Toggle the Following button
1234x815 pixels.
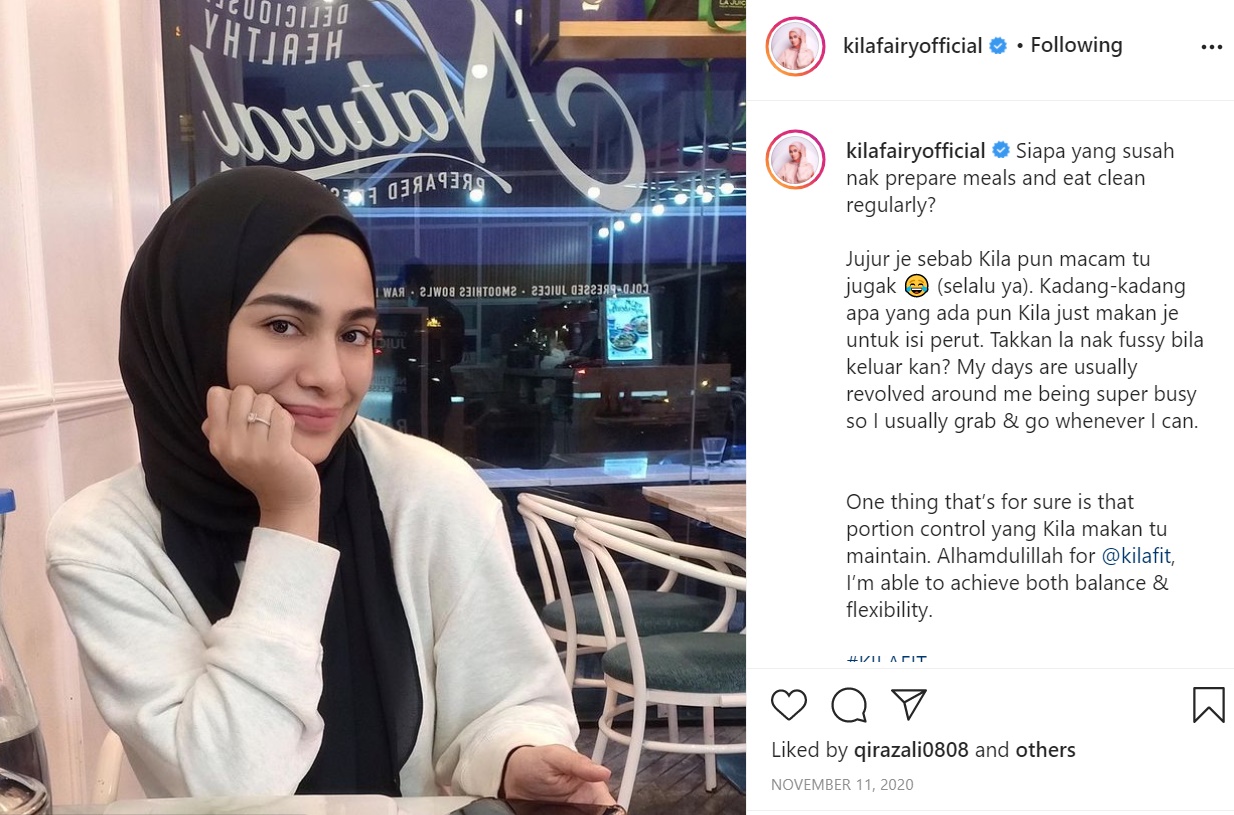[1076, 45]
